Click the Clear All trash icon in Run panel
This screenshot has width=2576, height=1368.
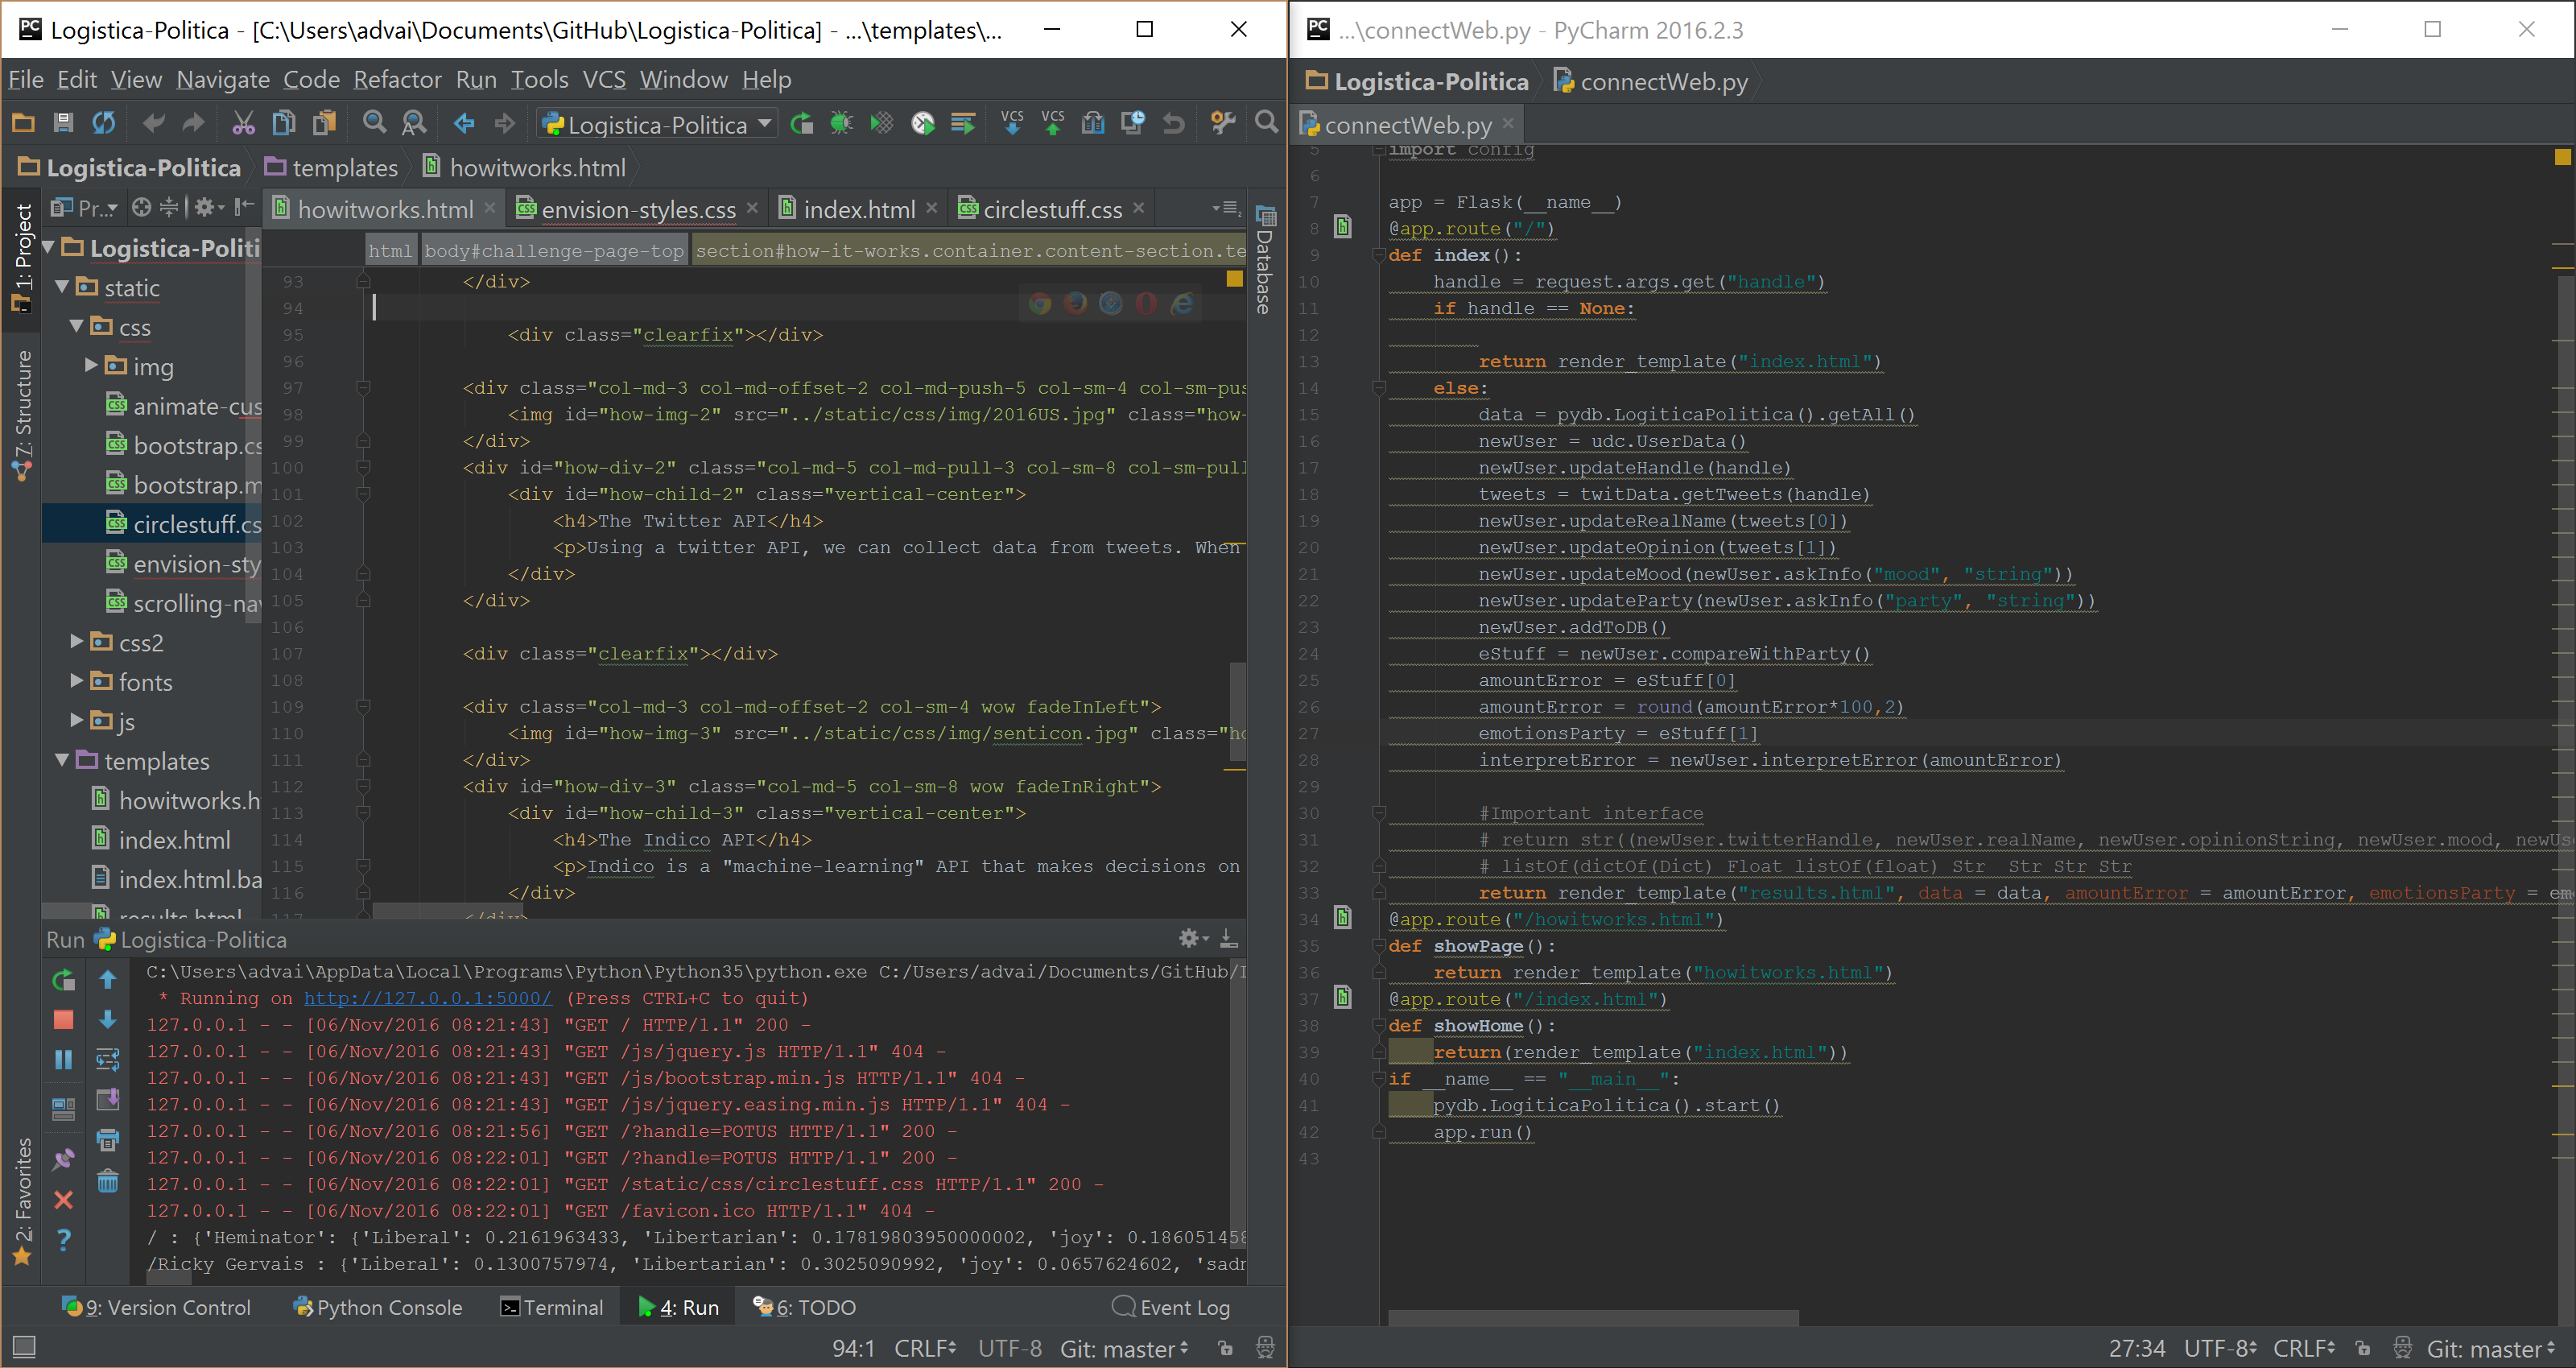108,1181
